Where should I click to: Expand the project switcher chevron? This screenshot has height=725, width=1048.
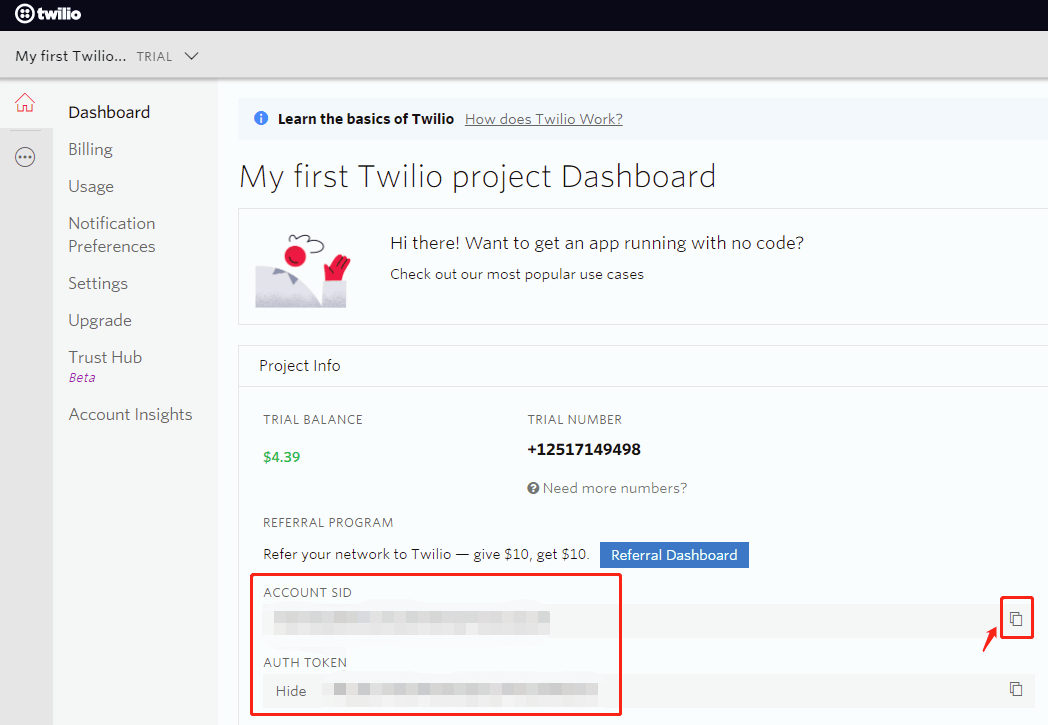coord(191,56)
